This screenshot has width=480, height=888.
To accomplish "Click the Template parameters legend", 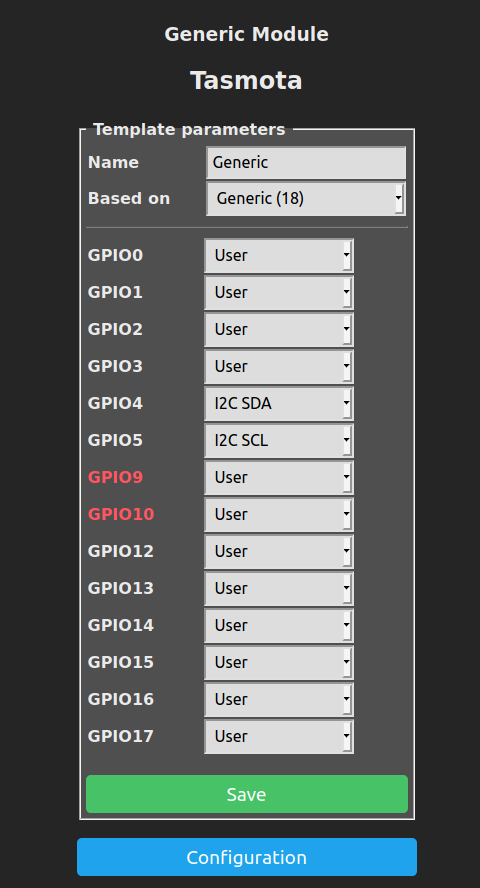I will click(189, 130).
